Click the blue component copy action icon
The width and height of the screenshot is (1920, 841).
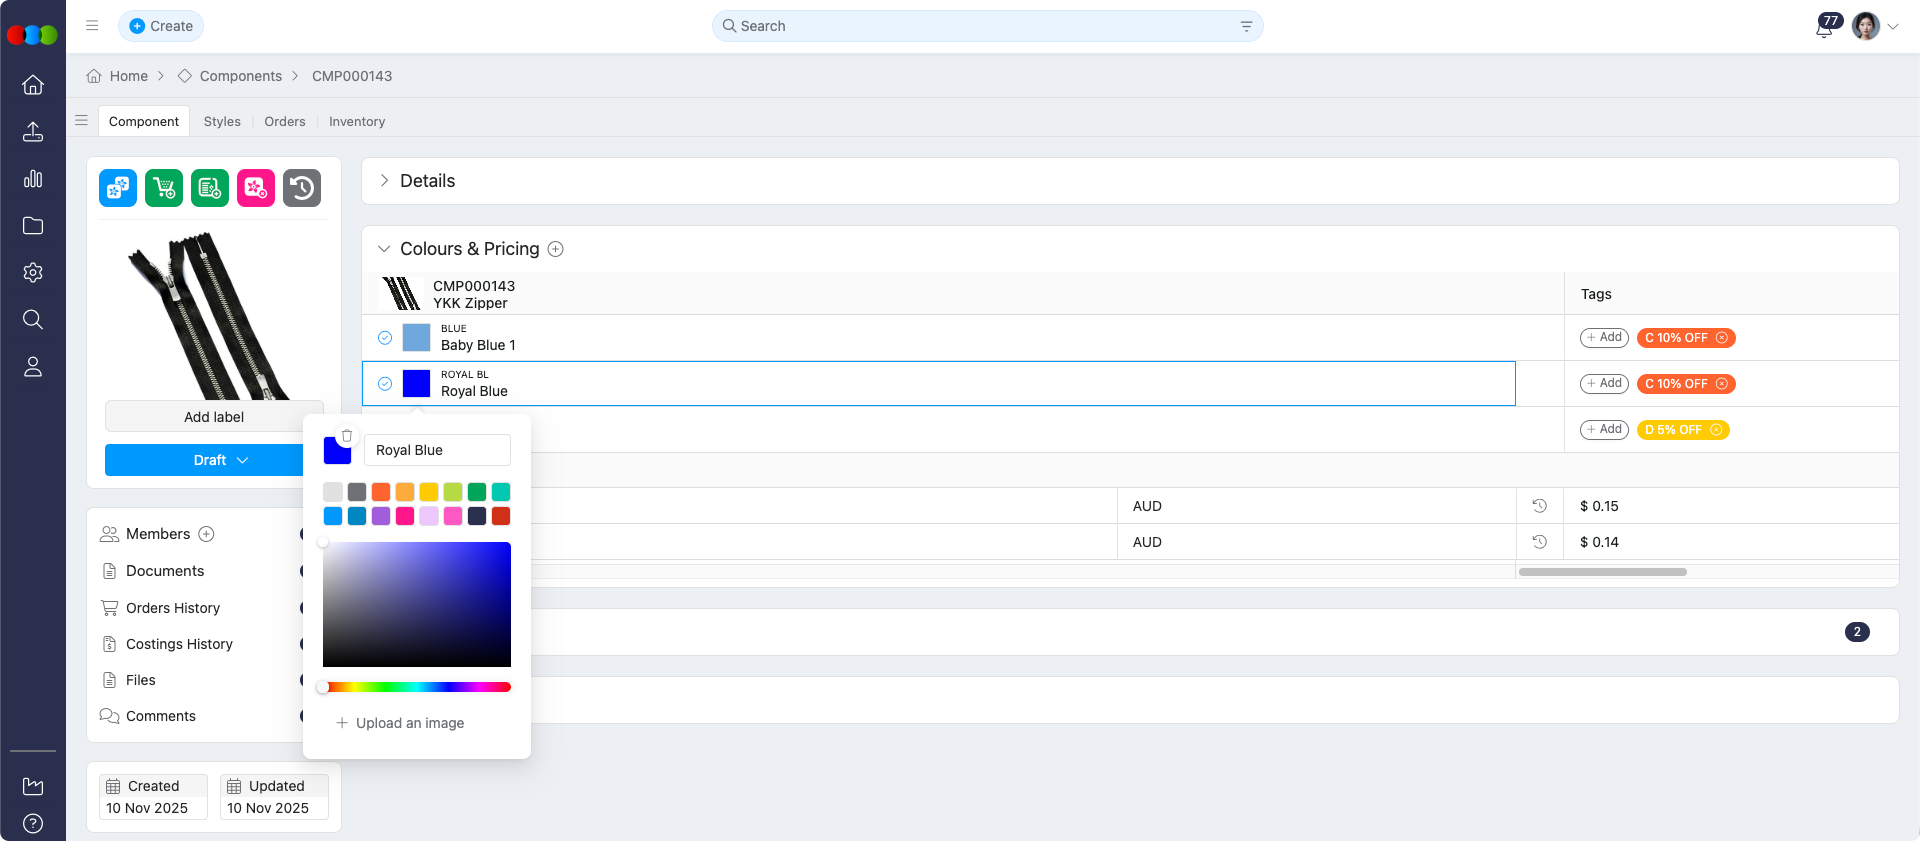[x=118, y=188]
